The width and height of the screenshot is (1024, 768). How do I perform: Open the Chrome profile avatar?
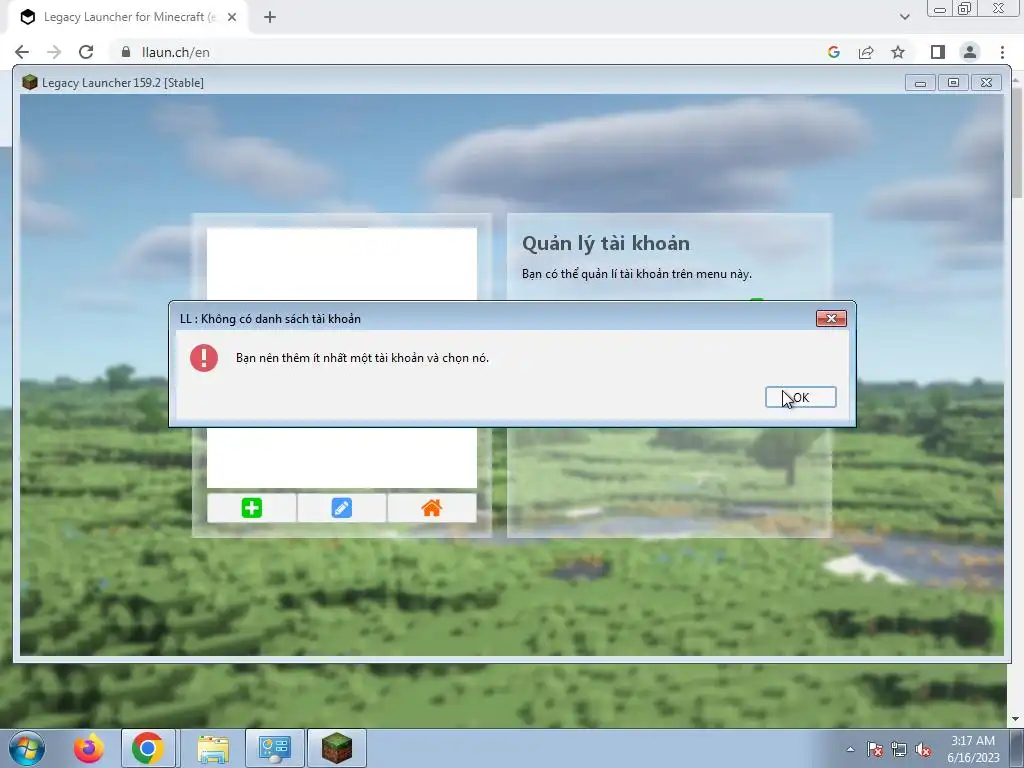click(x=970, y=52)
